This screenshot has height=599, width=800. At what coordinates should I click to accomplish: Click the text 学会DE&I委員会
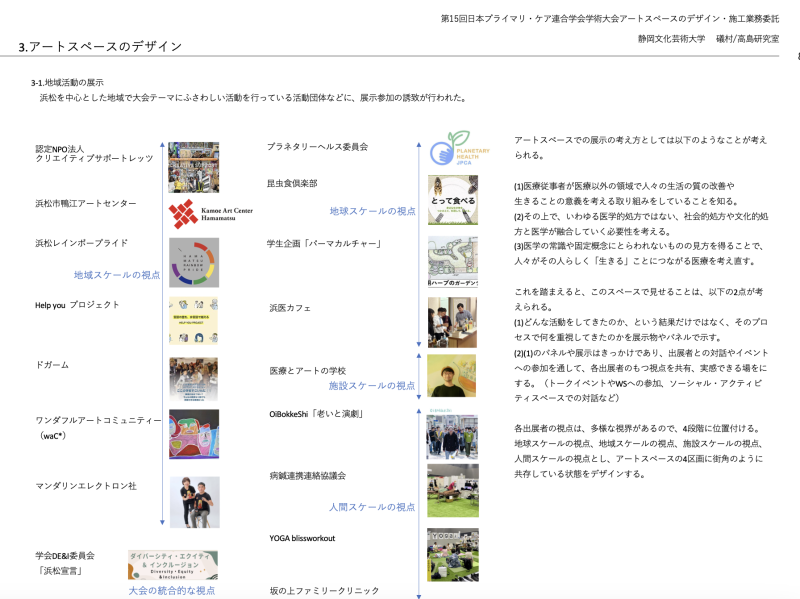(65, 556)
